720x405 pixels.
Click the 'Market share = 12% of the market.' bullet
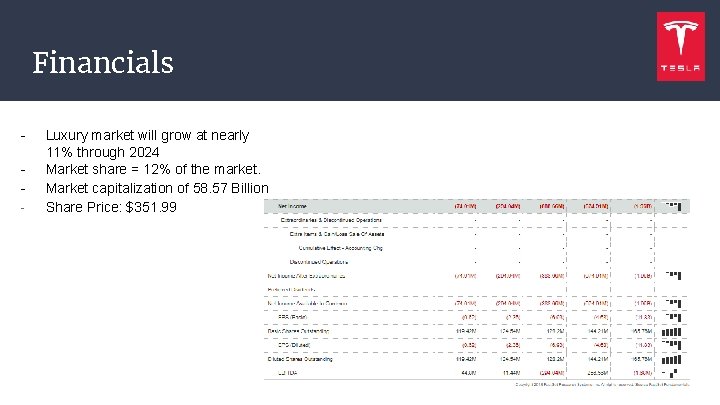[x=153, y=169]
